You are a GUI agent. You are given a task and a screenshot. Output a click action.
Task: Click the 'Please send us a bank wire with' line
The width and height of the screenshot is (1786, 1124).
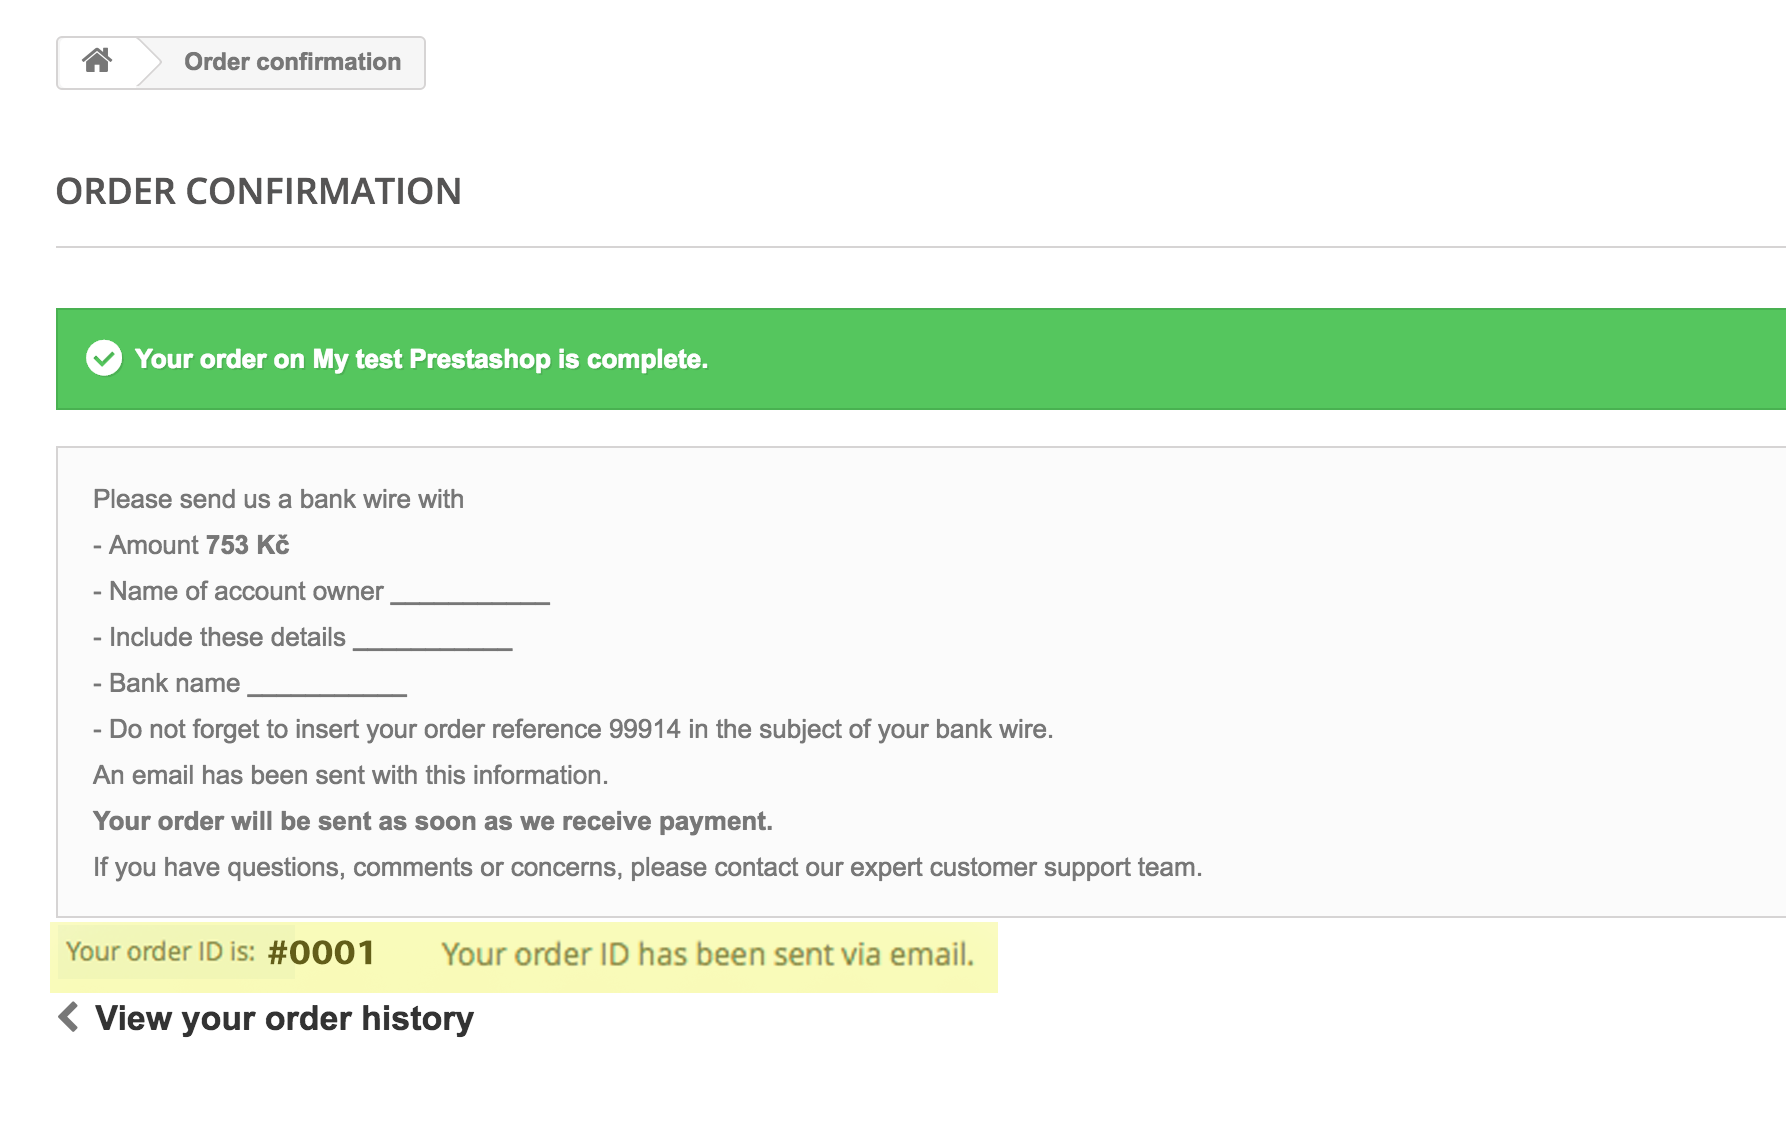click(278, 499)
